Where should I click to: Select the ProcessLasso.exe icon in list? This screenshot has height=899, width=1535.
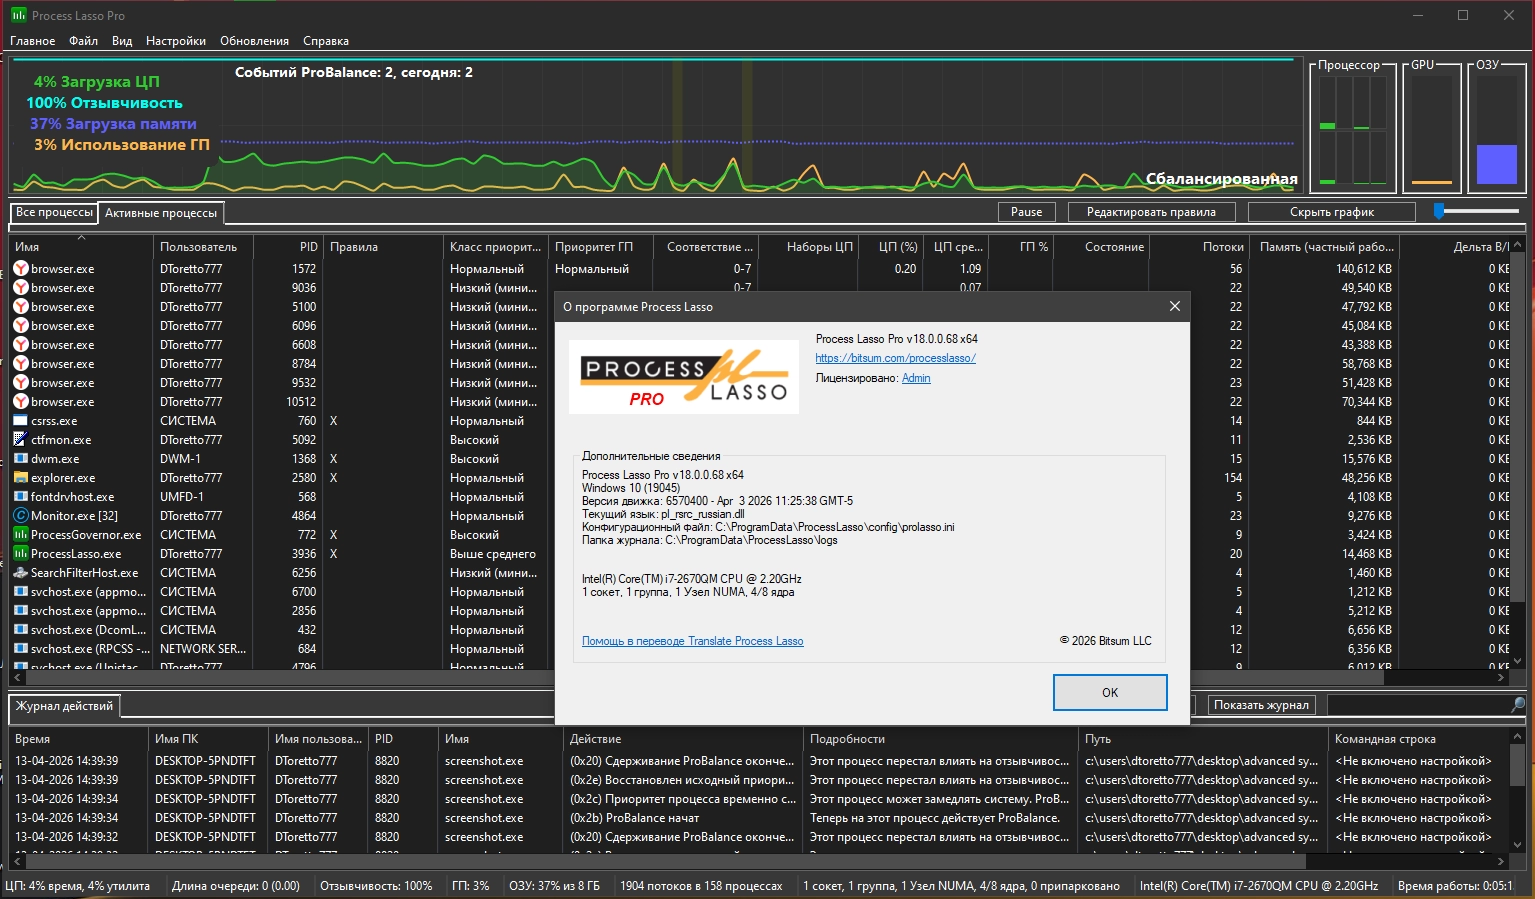(x=20, y=554)
